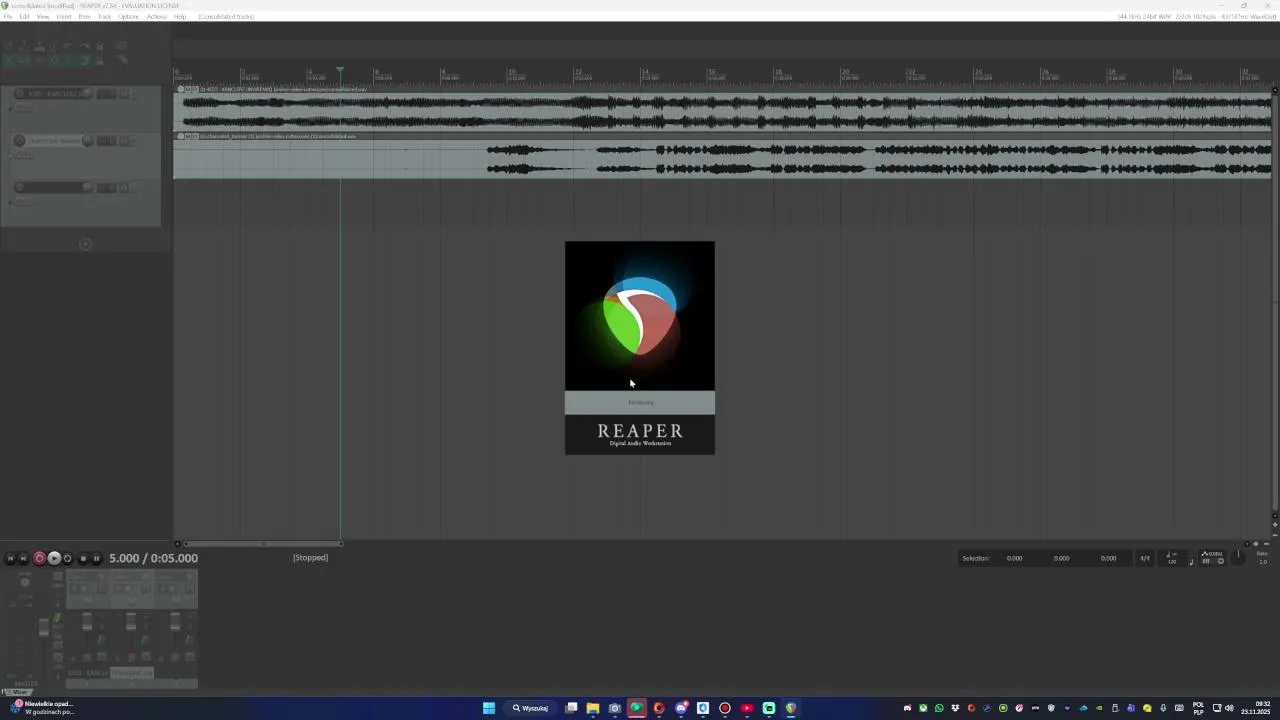Viewport: 1280px width, 720px height.
Task: Open the global automation override control
Action: pos(1212,557)
